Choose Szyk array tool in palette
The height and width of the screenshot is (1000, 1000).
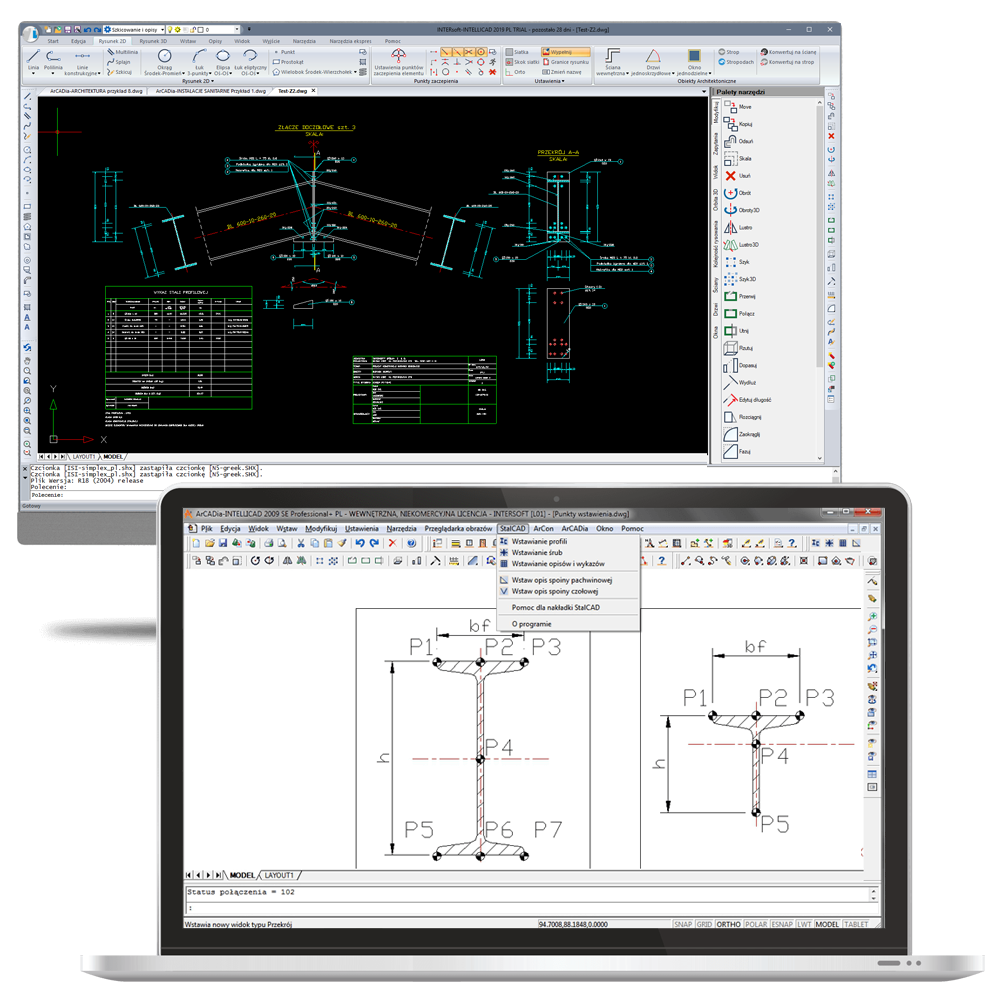pyautogui.click(x=737, y=262)
